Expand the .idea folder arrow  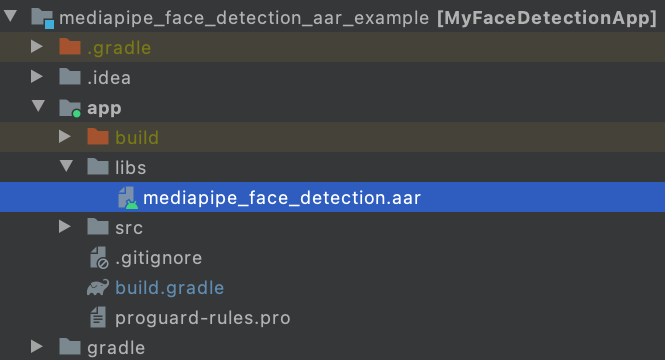pos(37,77)
